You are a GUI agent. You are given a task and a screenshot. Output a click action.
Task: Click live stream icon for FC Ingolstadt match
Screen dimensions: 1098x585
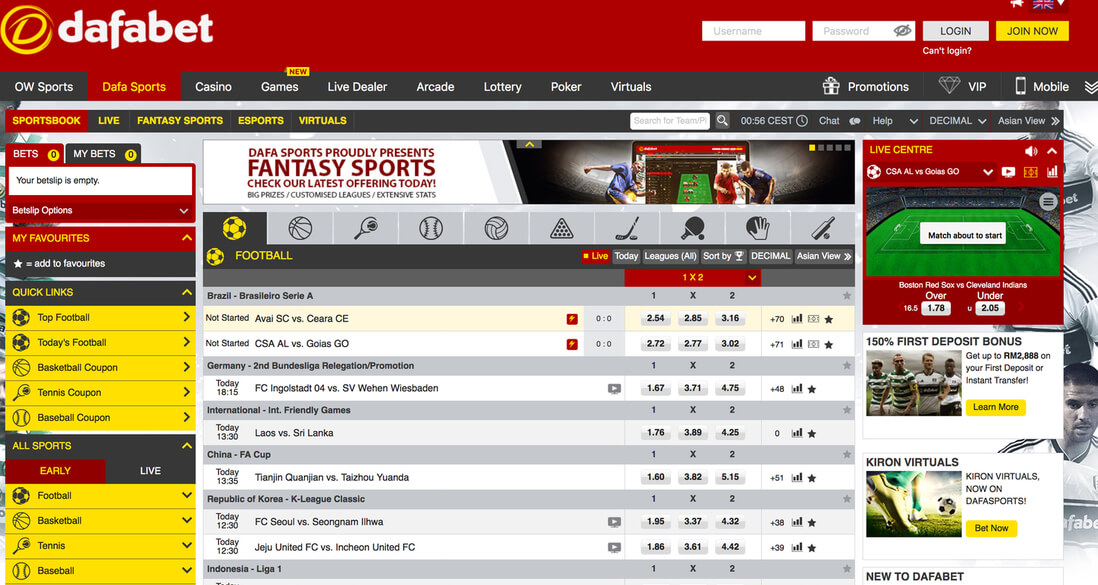[614, 389]
